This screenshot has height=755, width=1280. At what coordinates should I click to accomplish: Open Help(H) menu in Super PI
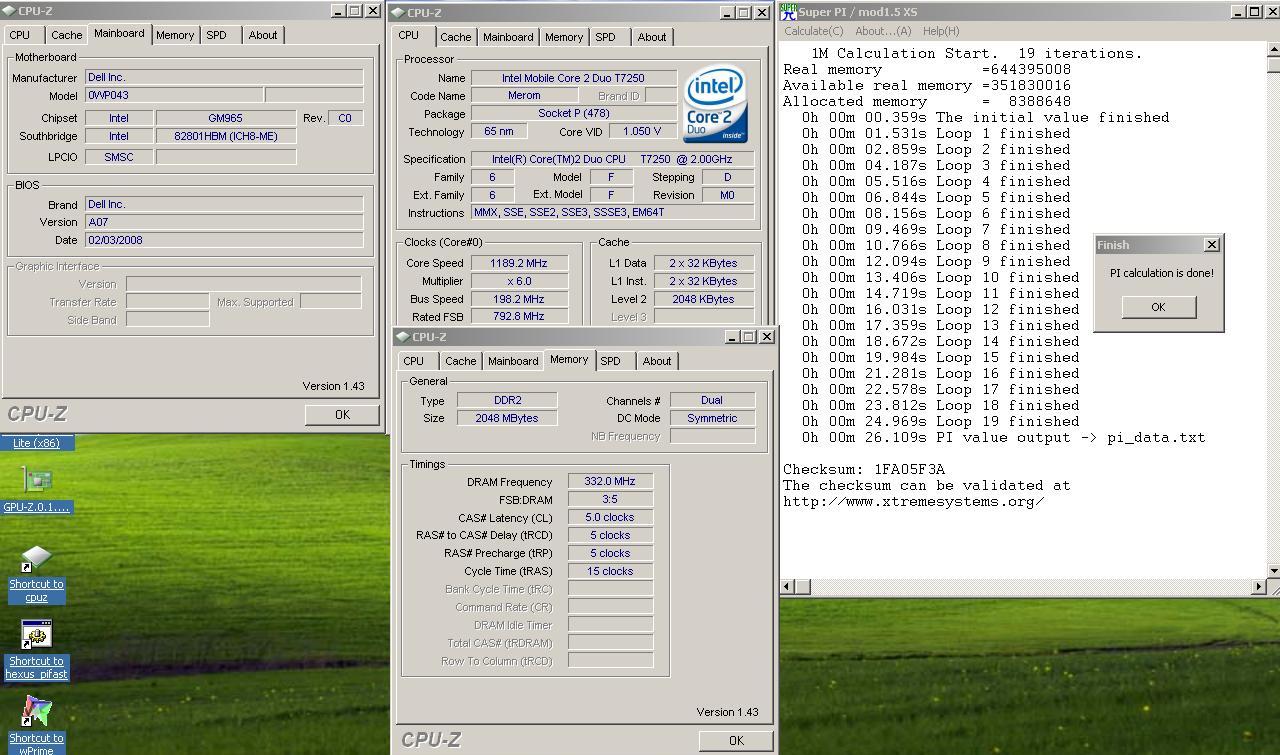click(941, 31)
